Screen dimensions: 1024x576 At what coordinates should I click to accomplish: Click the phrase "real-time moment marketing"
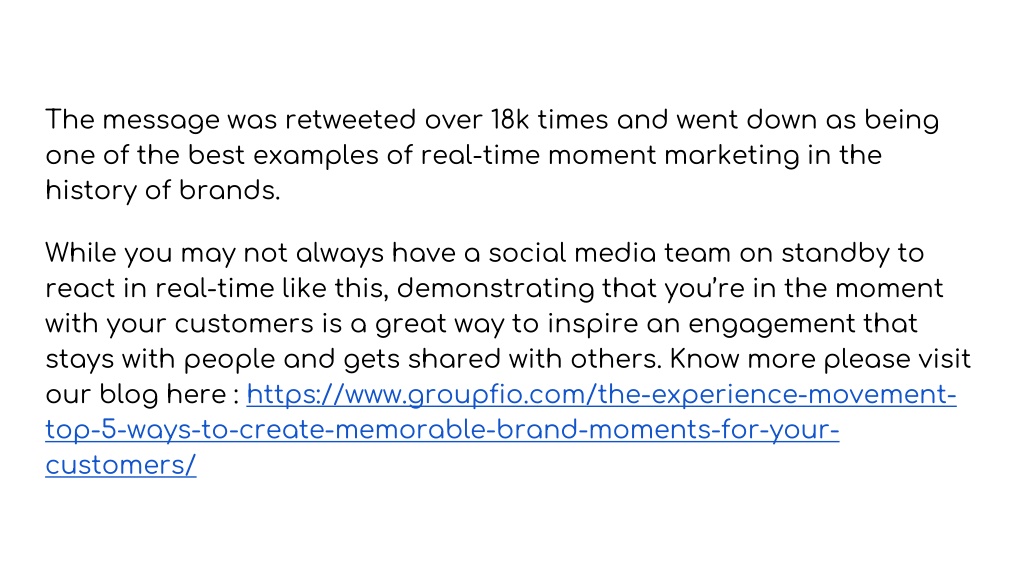610,156
